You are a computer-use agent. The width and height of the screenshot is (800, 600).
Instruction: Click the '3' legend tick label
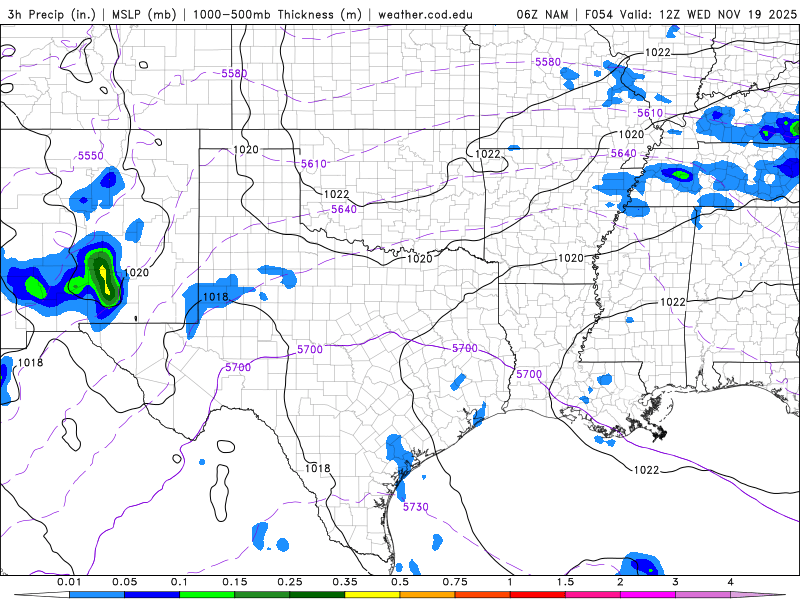(x=675, y=582)
